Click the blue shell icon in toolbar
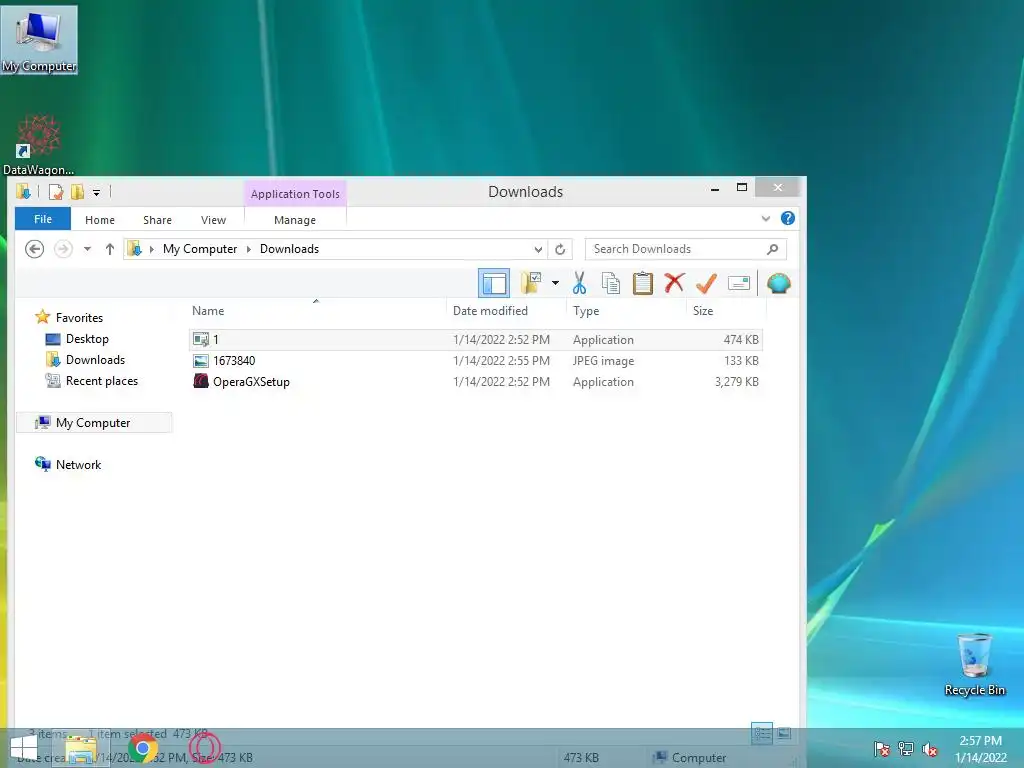This screenshot has height=768, width=1024. coord(778,283)
